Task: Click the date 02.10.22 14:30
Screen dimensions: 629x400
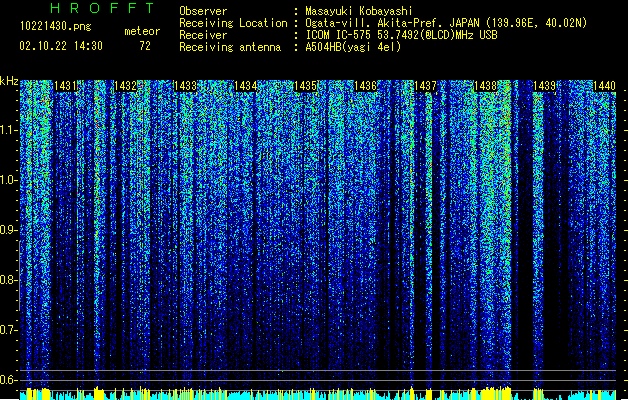Action: 61,46
